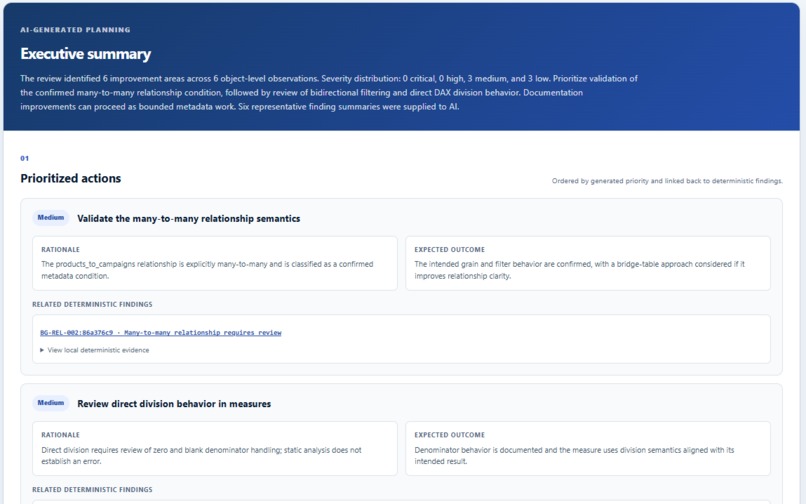
Task: Click the RATIONALE label in direct division card
Action: click(x=60, y=435)
